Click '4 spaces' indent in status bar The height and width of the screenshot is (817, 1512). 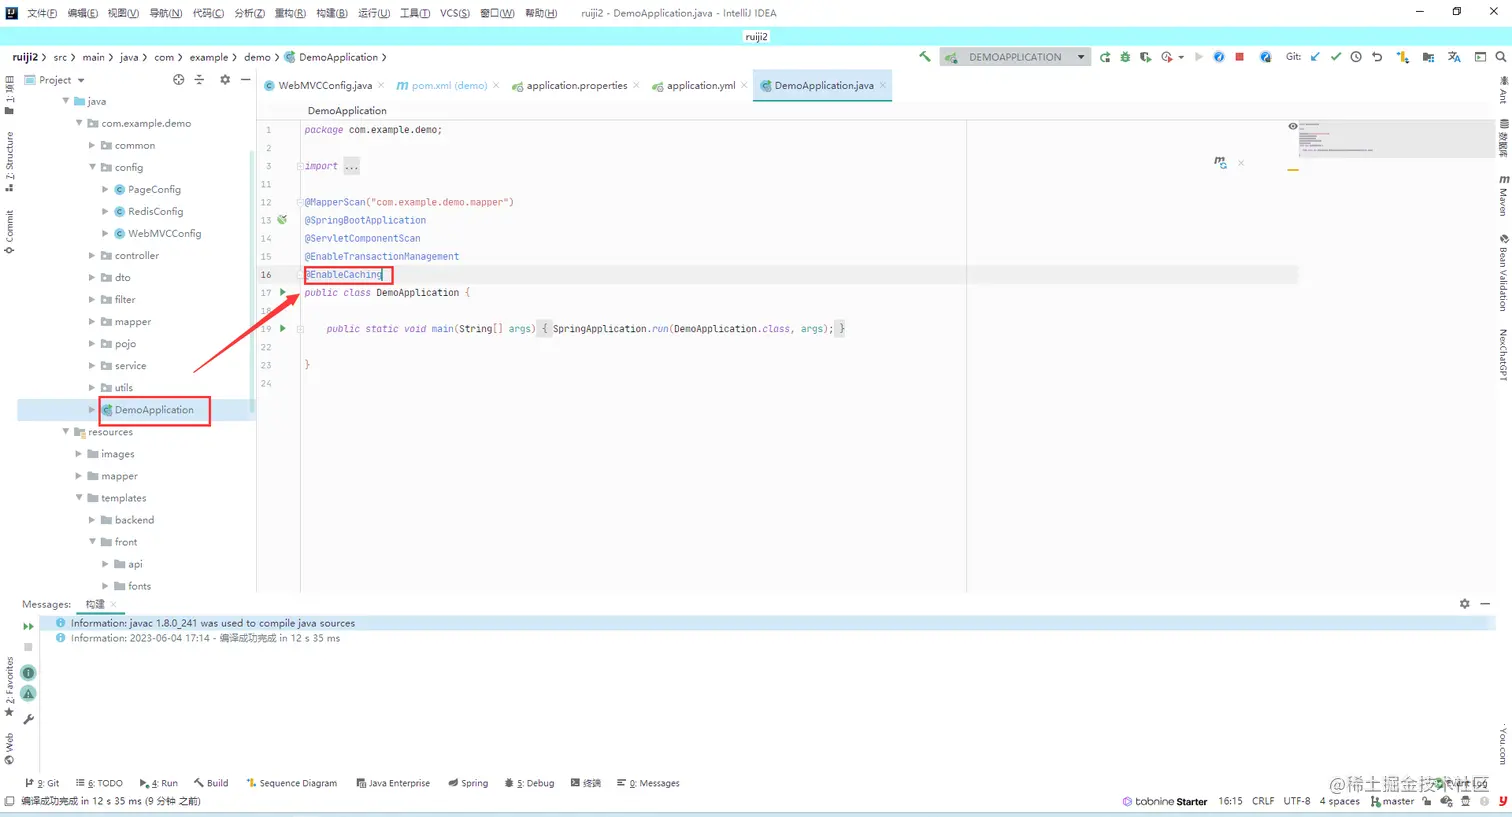point(1340,801)
